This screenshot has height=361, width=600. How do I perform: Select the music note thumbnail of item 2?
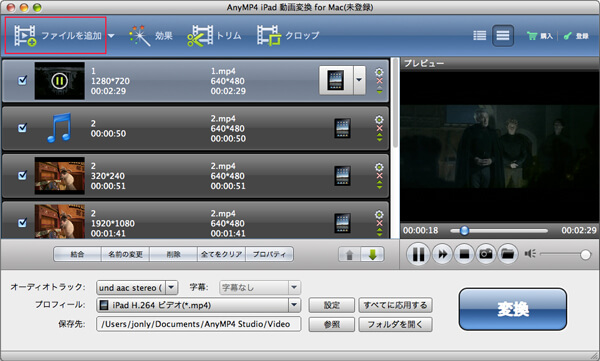[59, 128]
